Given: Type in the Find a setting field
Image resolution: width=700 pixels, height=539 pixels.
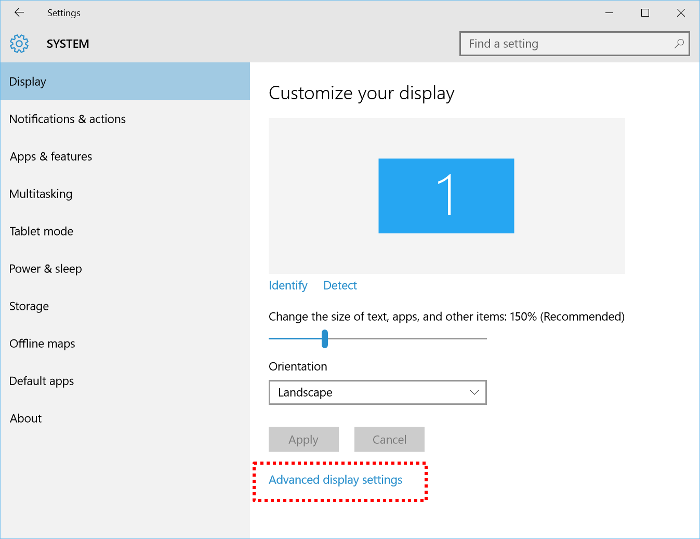Looking at the screenshot, I should 565,44.
